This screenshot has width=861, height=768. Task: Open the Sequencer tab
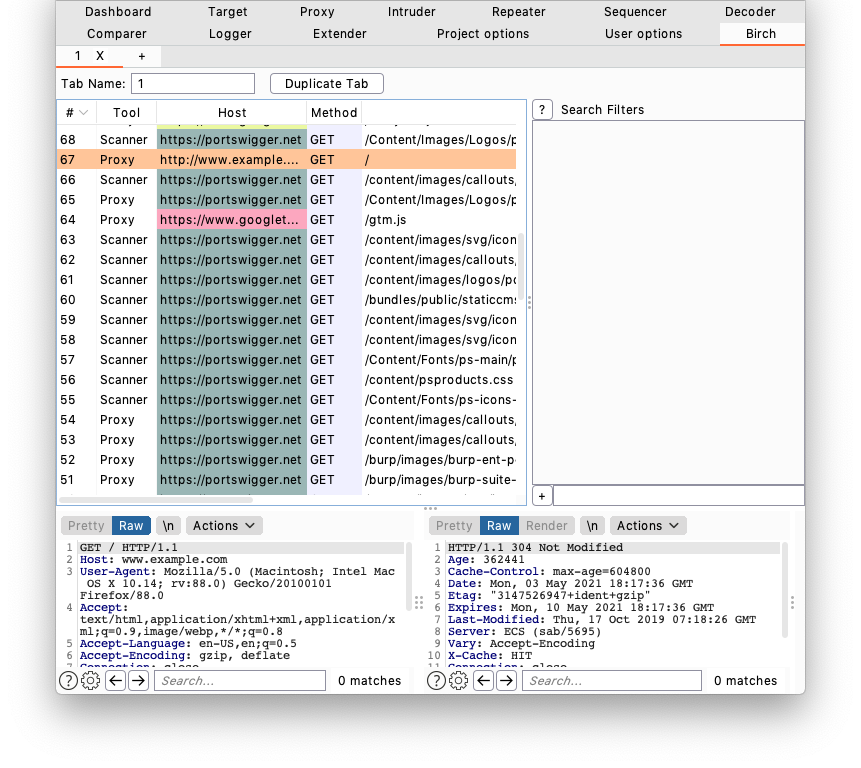[x=635, y=12]
